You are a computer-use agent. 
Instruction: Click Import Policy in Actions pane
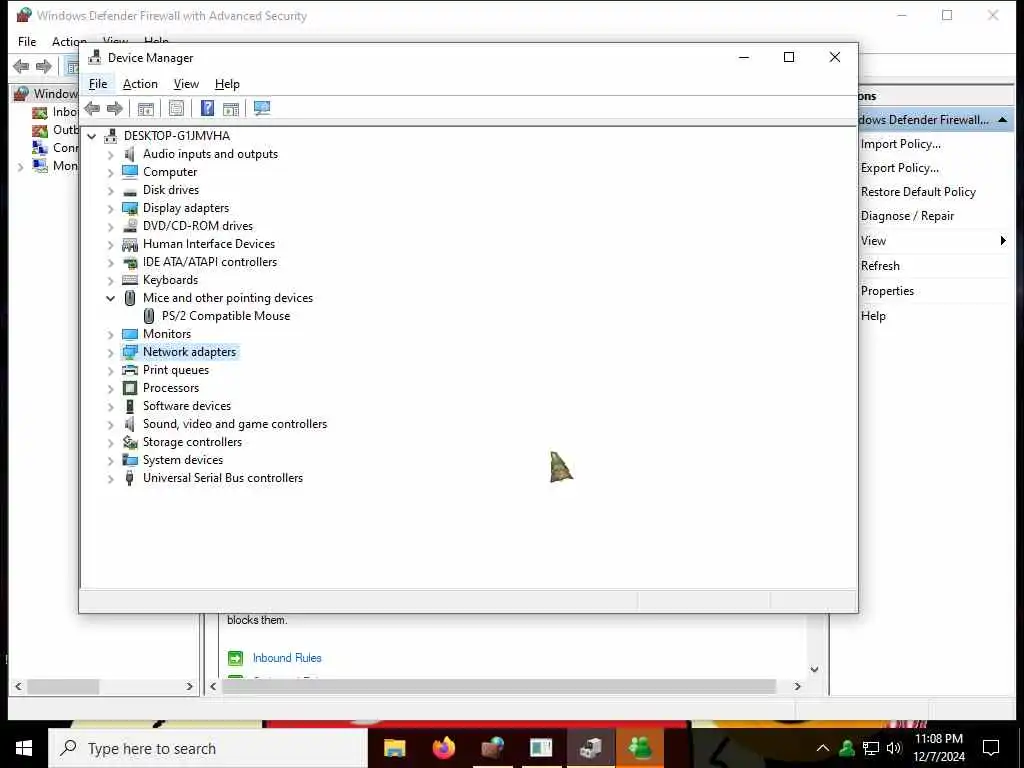tap(901, 144)
